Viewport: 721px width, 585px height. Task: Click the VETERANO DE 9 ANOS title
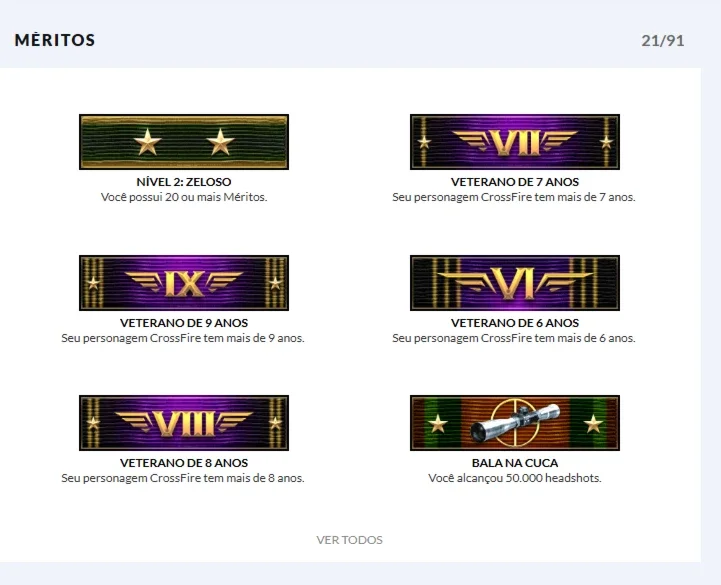click(184, 323)
